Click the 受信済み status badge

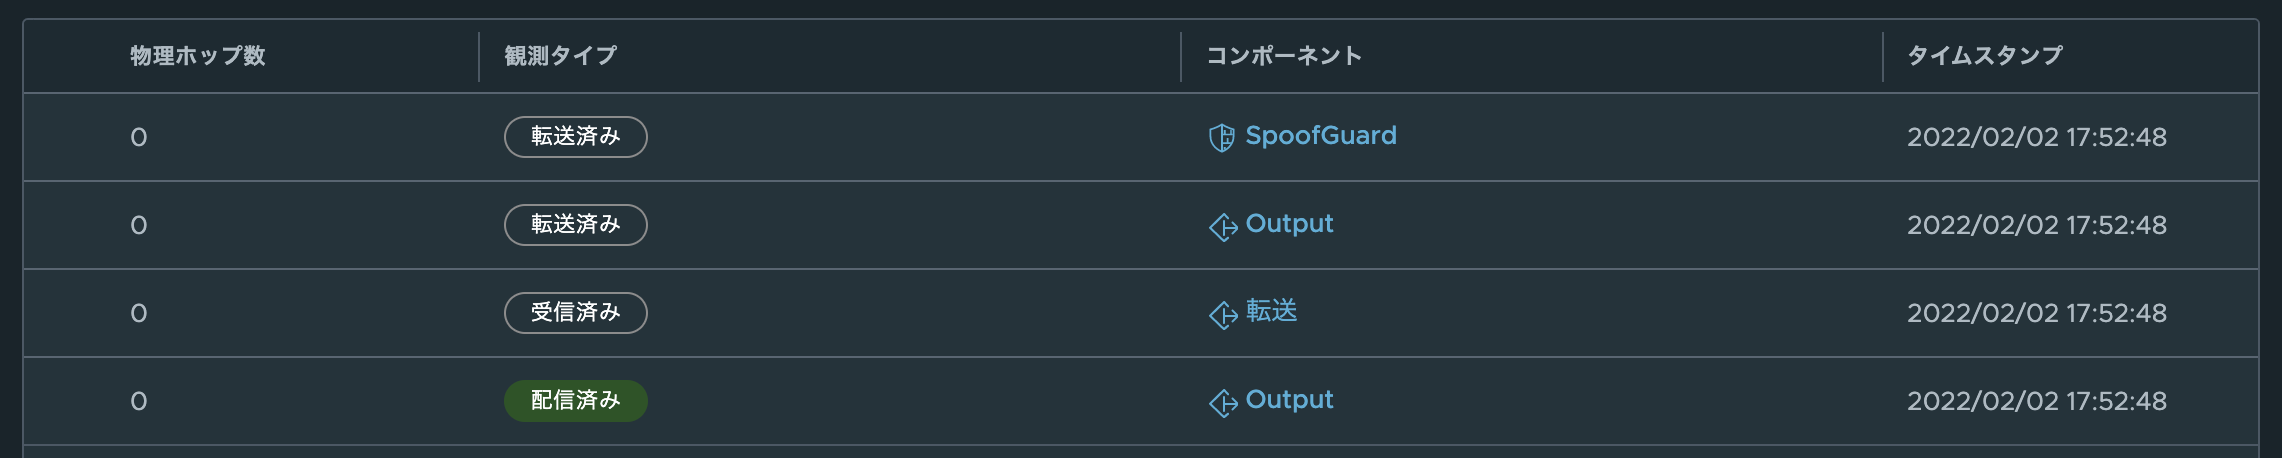point(575,313)
